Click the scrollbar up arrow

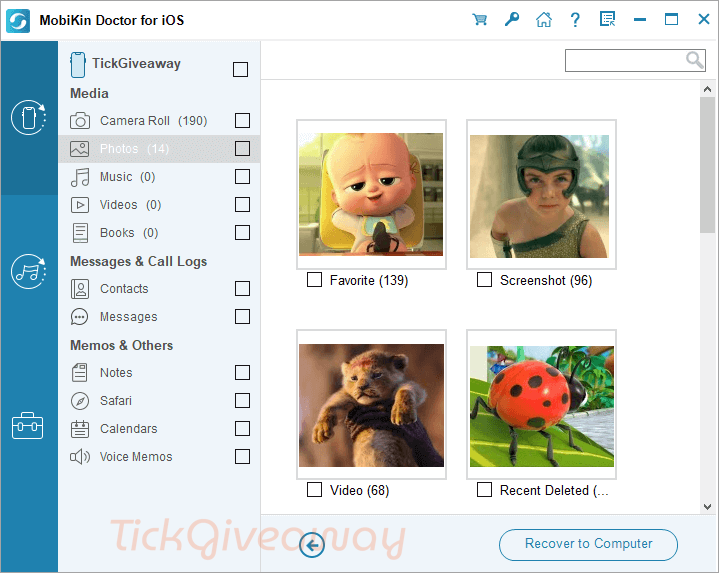[708, 89]
